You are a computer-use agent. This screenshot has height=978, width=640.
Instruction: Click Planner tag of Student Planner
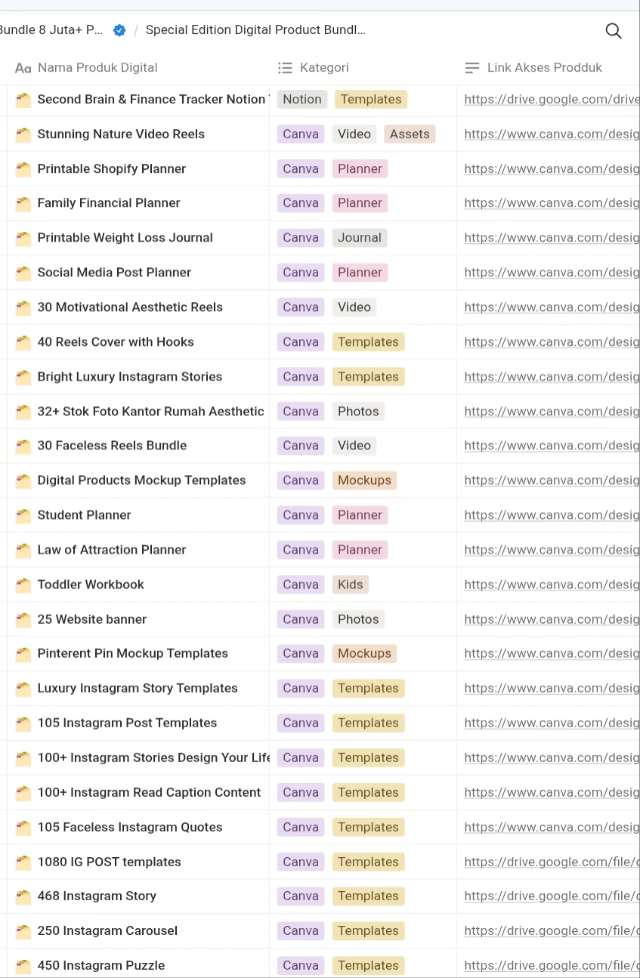(360, 515)
